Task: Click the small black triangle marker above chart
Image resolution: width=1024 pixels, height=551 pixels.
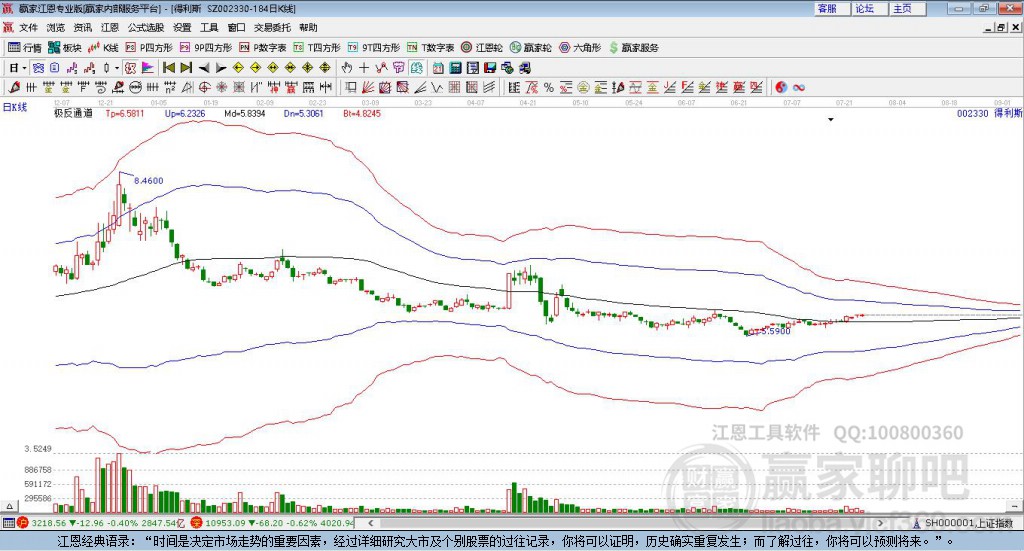Action: point(831,119)
